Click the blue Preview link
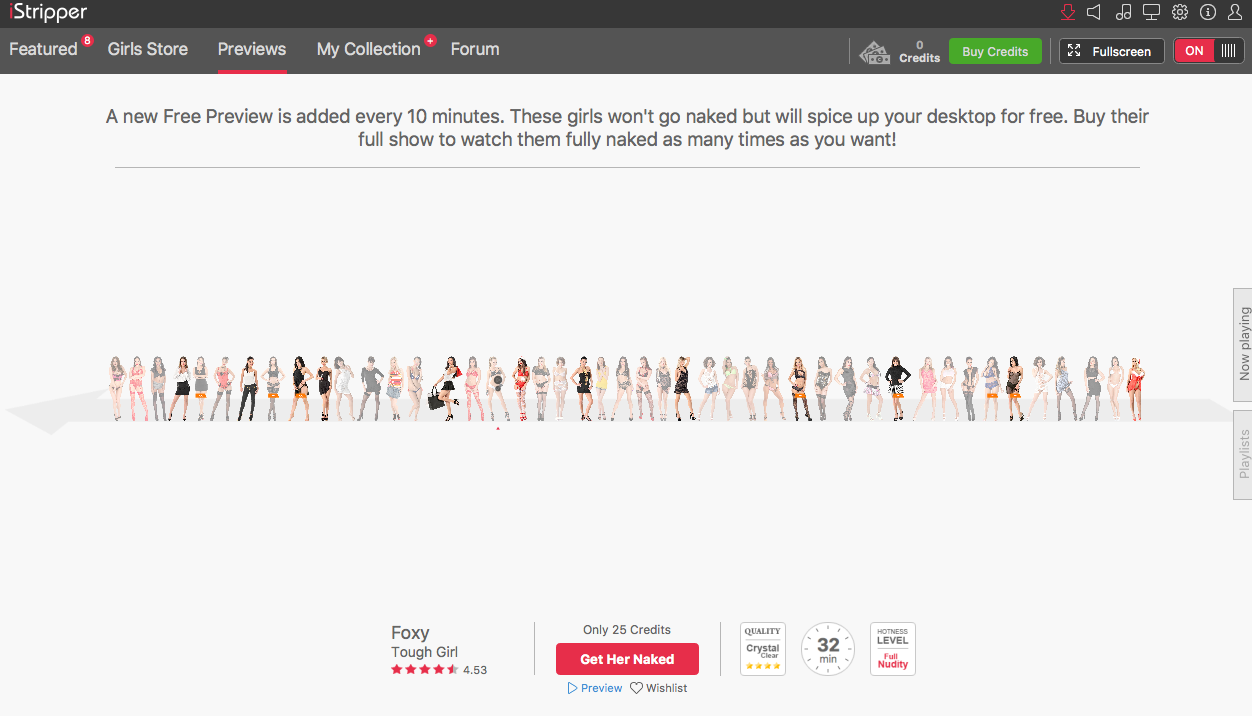1252x716 pixels. click(x=595, y=688)
